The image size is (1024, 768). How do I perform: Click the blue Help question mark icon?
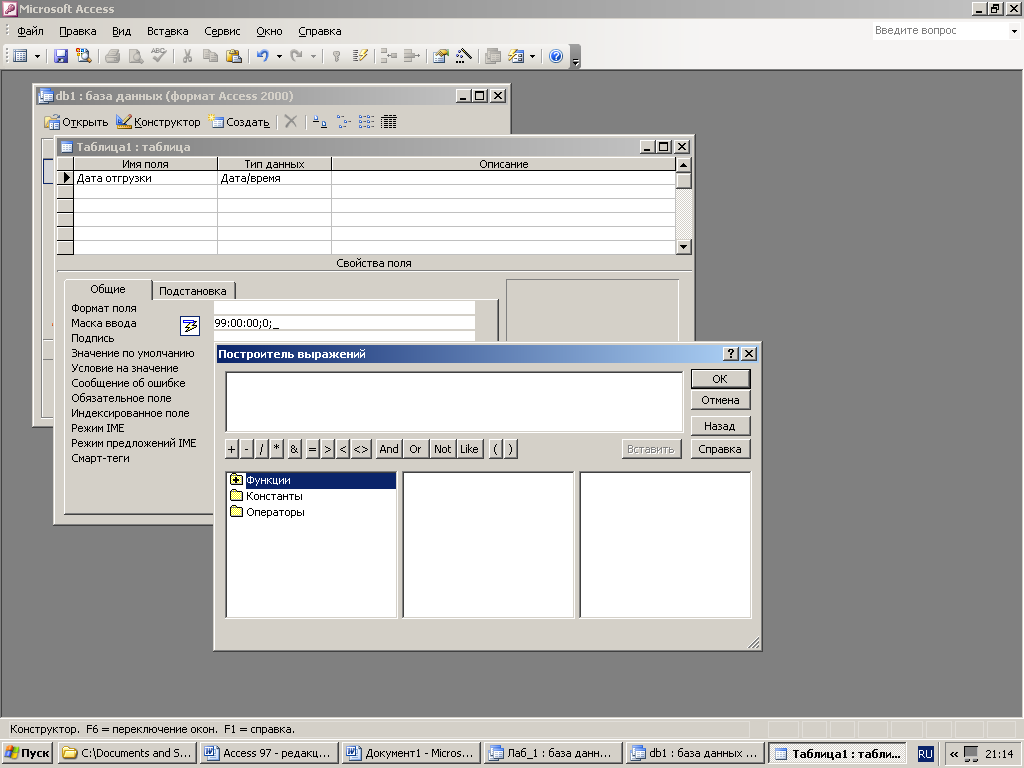(x=556, y=56)
